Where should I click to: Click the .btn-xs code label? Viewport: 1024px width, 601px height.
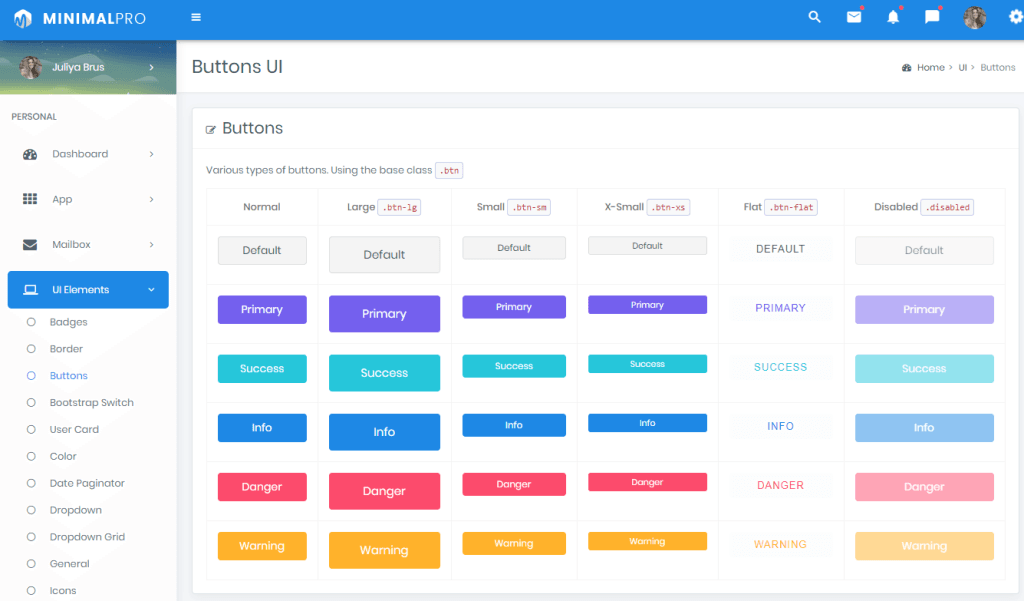pos(668,207)
